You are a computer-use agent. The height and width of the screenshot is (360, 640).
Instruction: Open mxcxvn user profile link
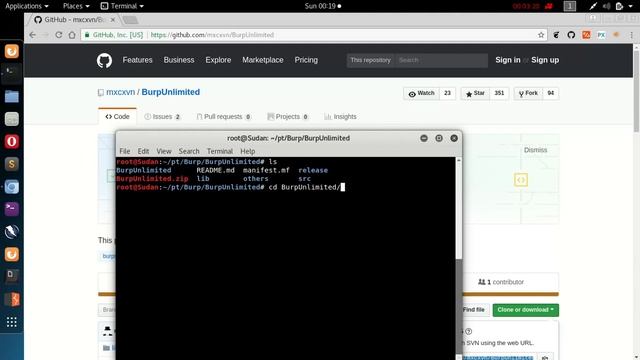tap(120, 92)
